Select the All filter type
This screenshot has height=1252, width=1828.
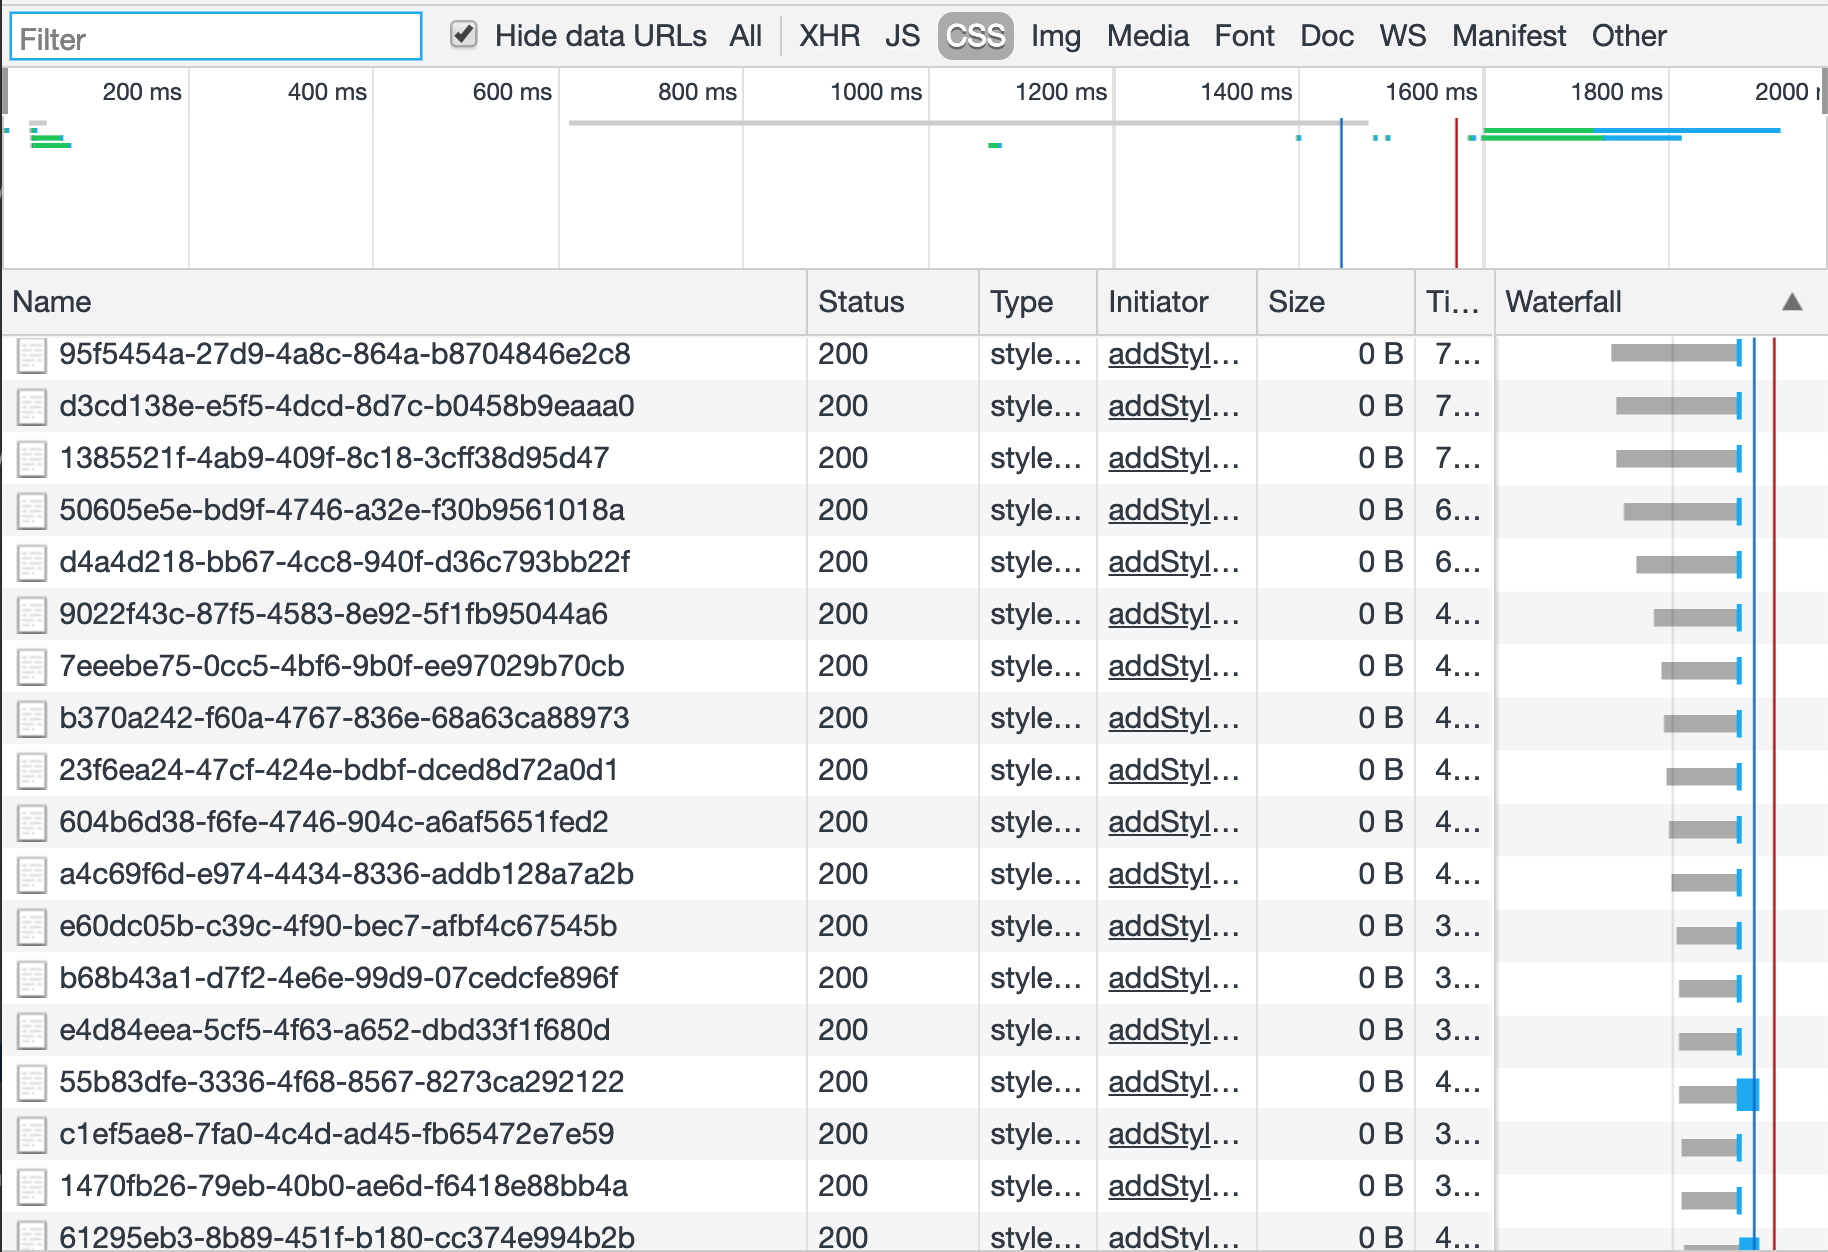(x=745, y=36)
